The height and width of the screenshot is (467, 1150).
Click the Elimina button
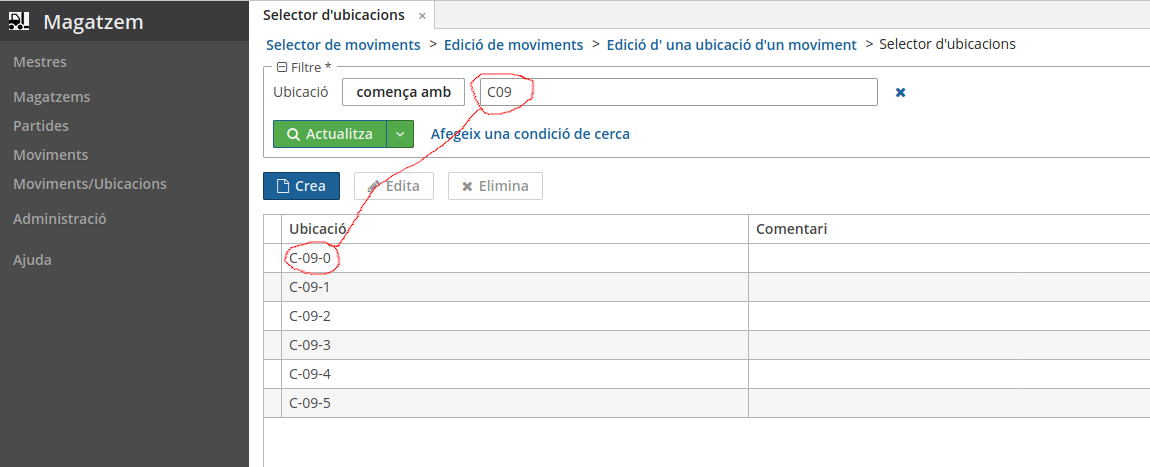(495, 186)
